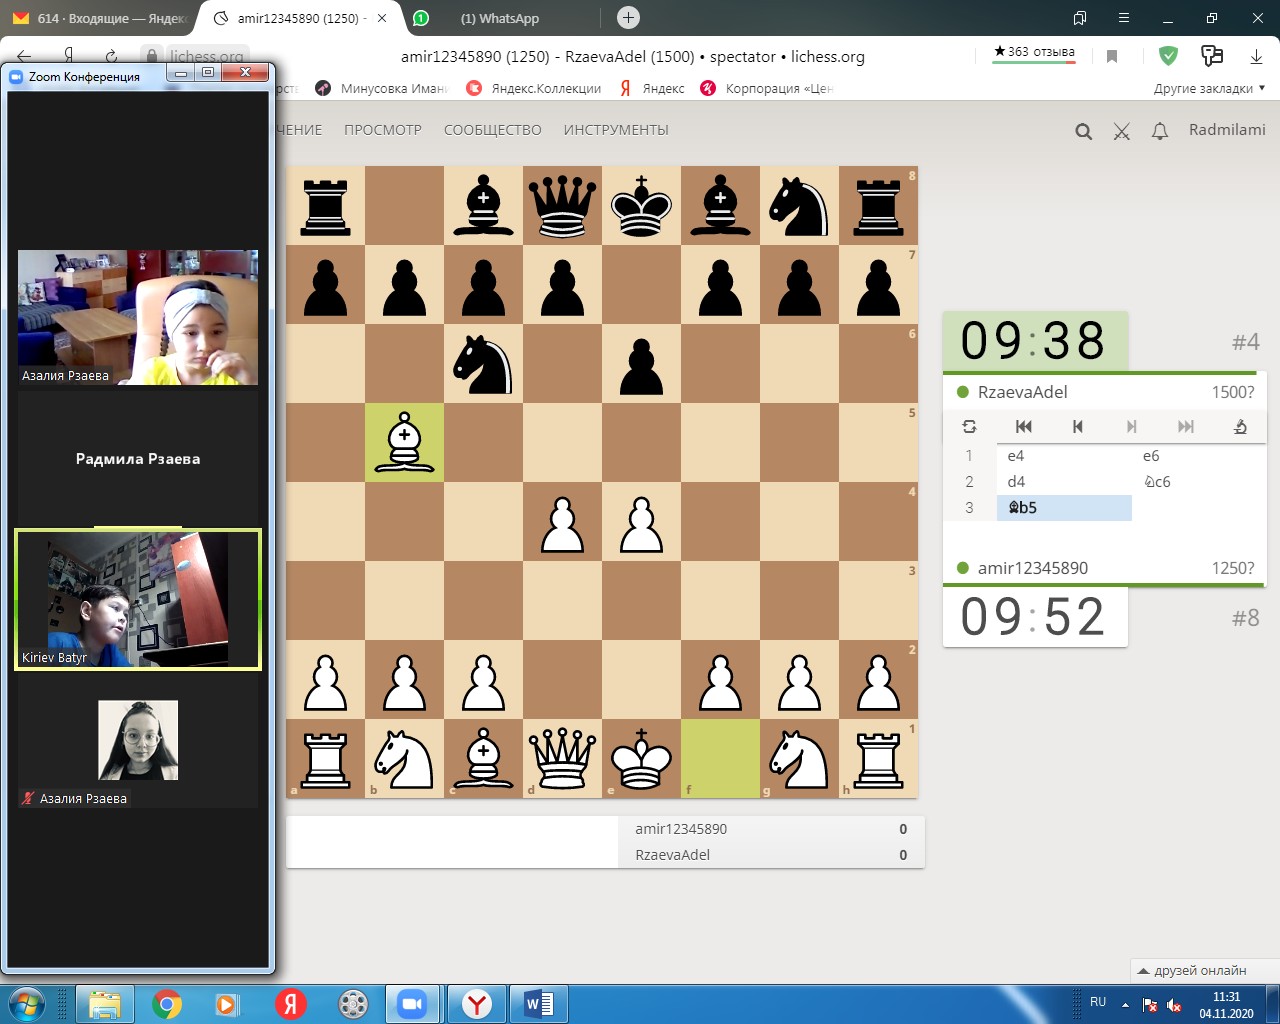Select Kiriev Batyr video thumbnail
Viewport: 1280px width, 1024px height.
click(138, 599)
